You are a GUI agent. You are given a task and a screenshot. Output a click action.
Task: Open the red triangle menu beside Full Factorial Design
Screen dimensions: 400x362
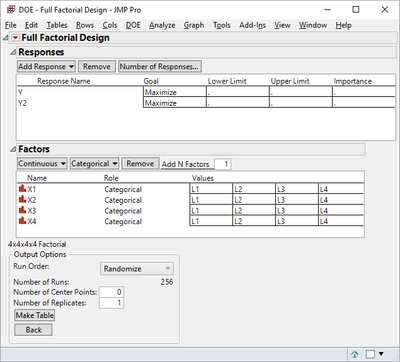click(x=15, y=38)
